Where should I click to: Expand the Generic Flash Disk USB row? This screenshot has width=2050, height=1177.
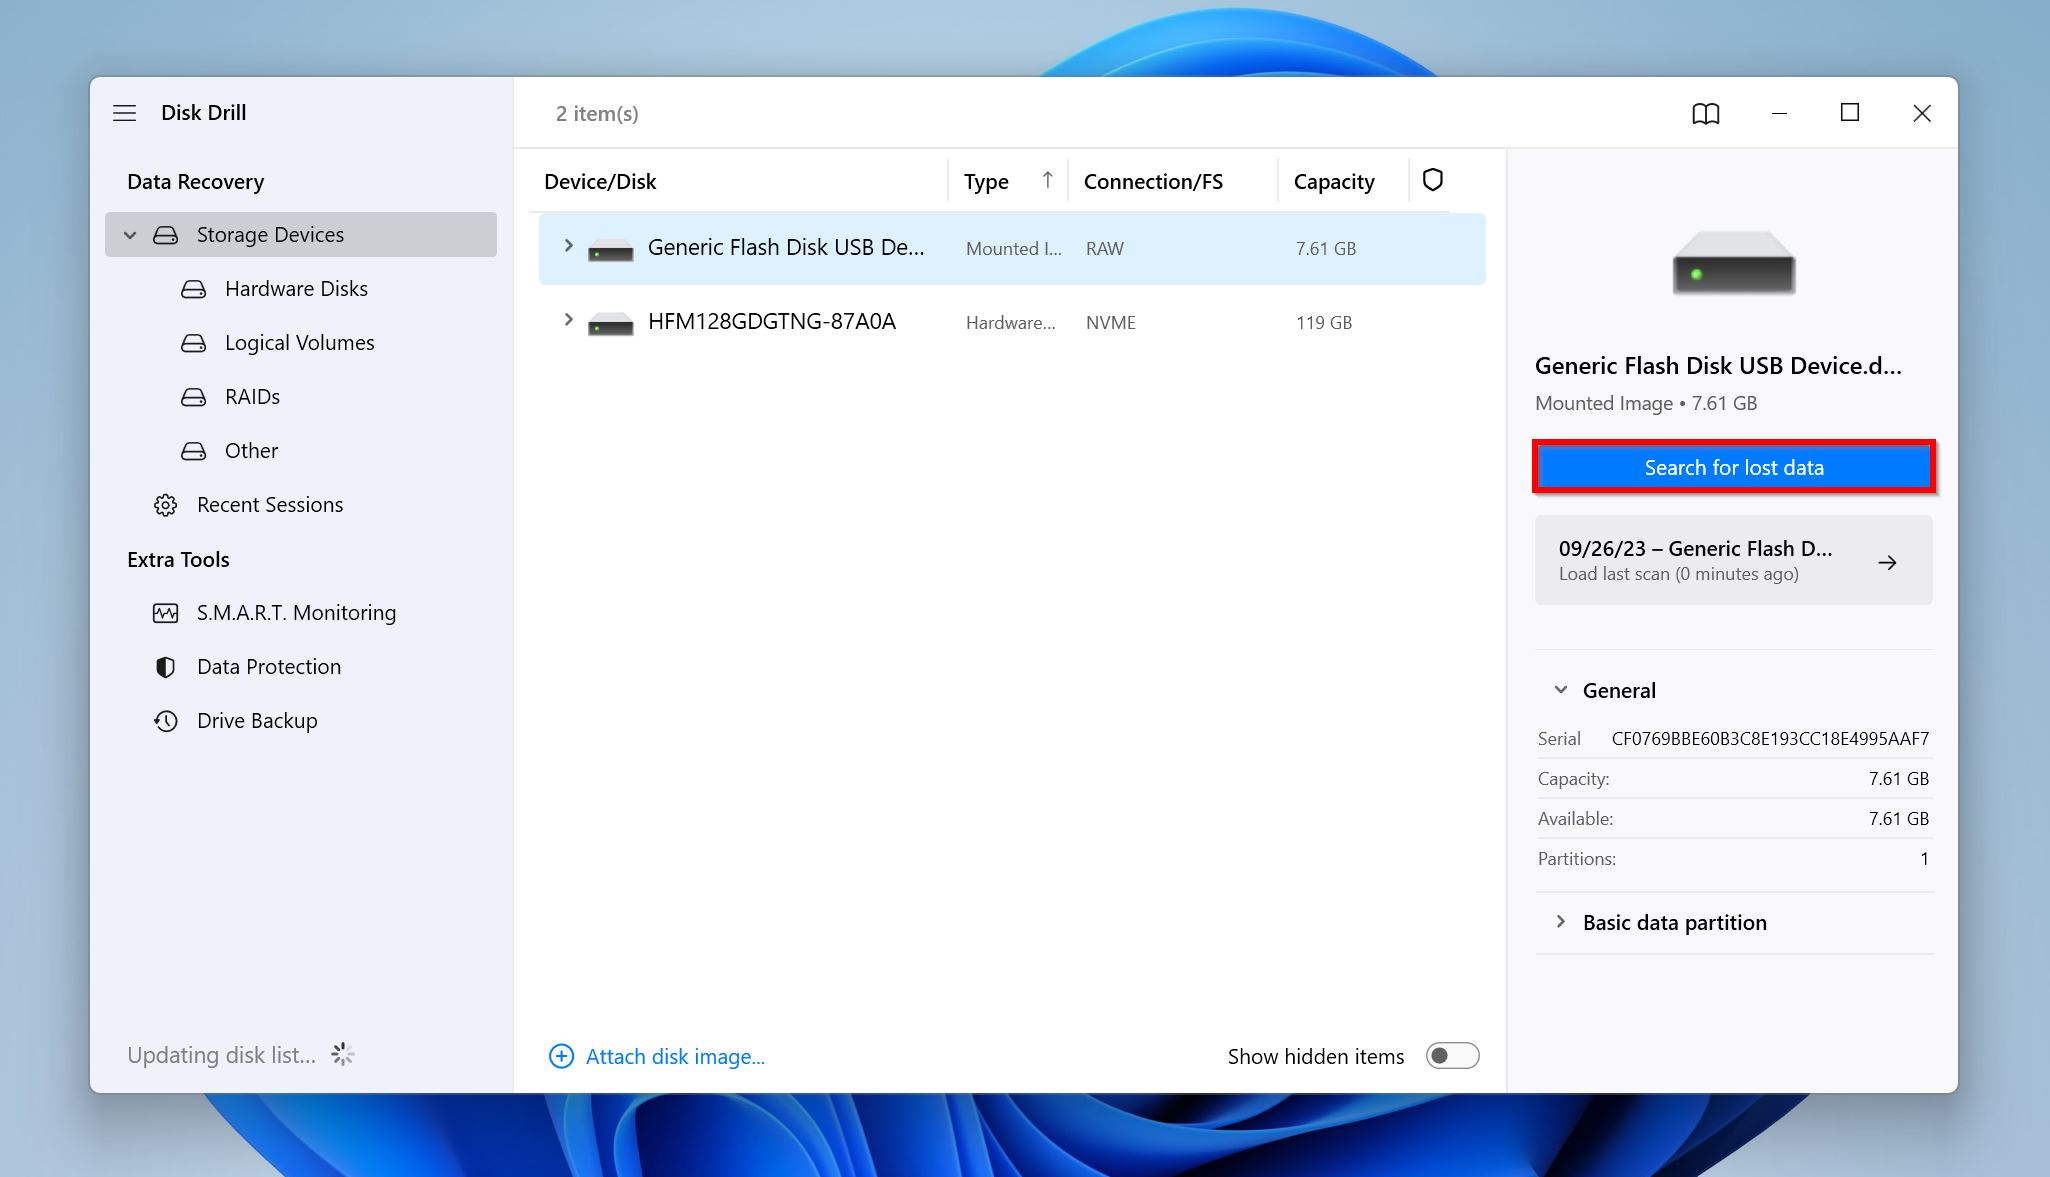click(x=569, y=246)
